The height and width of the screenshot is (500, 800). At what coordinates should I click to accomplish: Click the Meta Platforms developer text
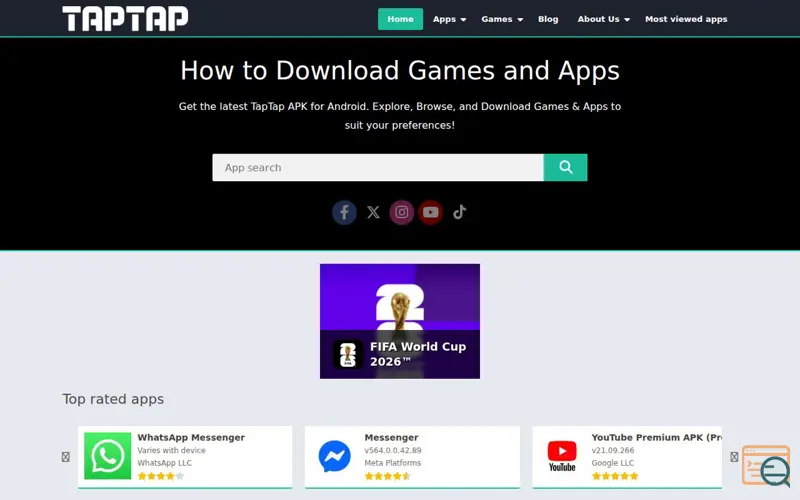[x=392, y=463]
